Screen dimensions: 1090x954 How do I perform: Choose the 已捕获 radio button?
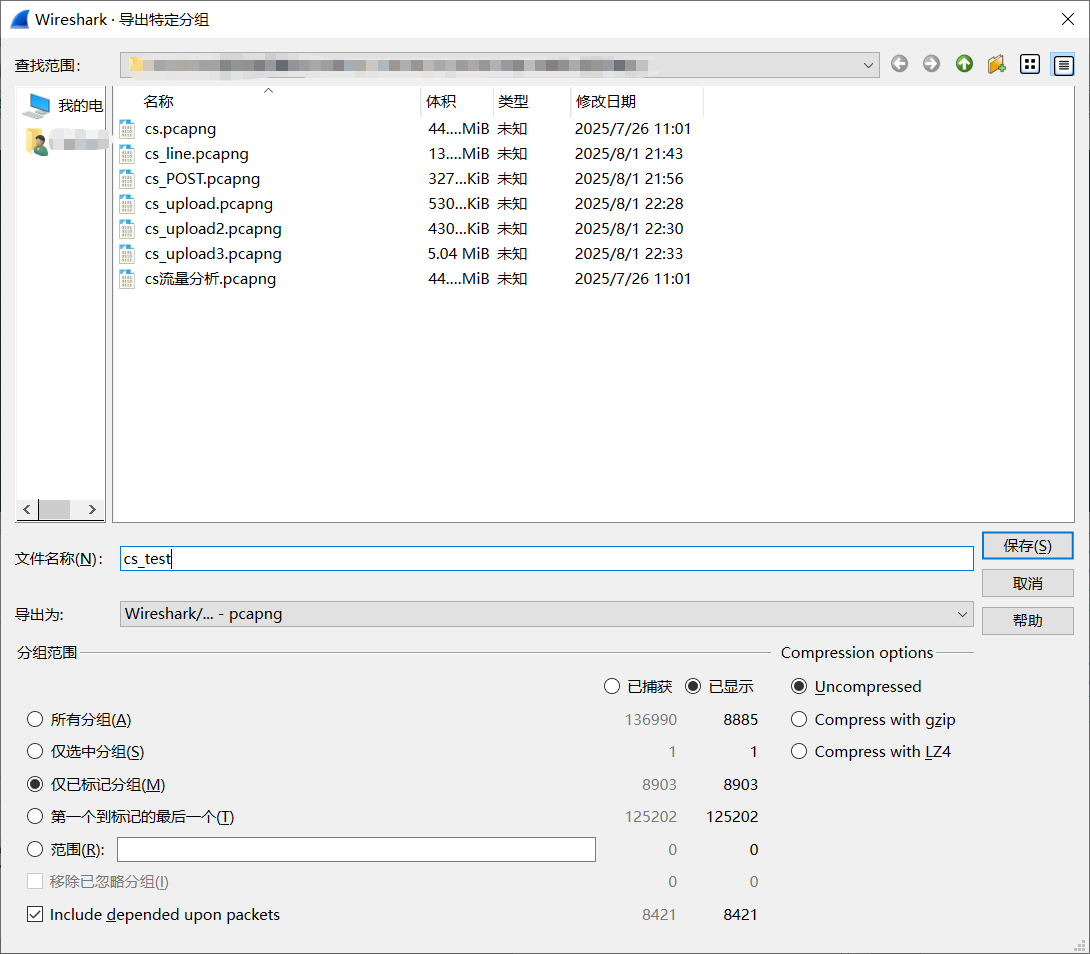[612, 686]
